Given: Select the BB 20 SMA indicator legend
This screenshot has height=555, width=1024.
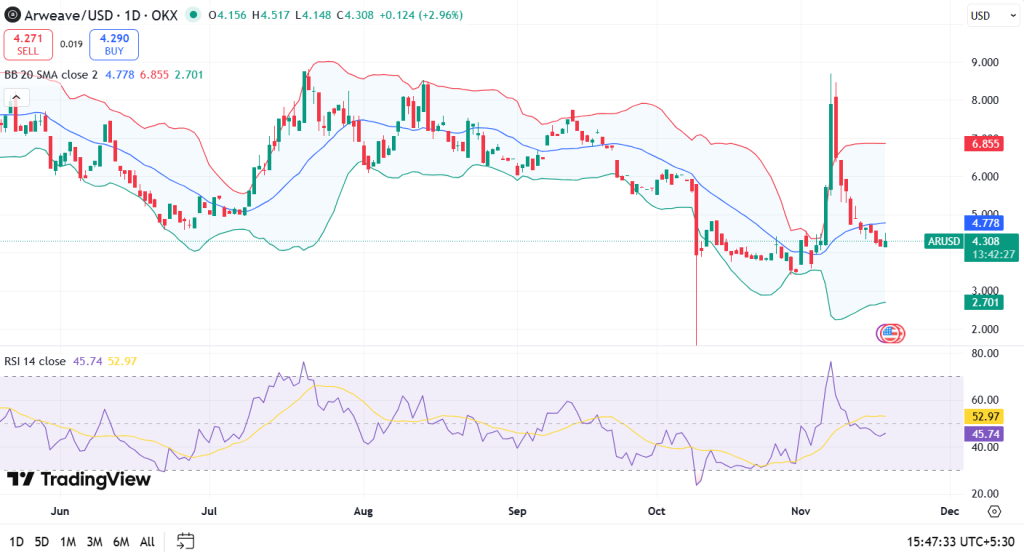Looking at the screenshot, I should pyautogui.click(x=50, y=74).
